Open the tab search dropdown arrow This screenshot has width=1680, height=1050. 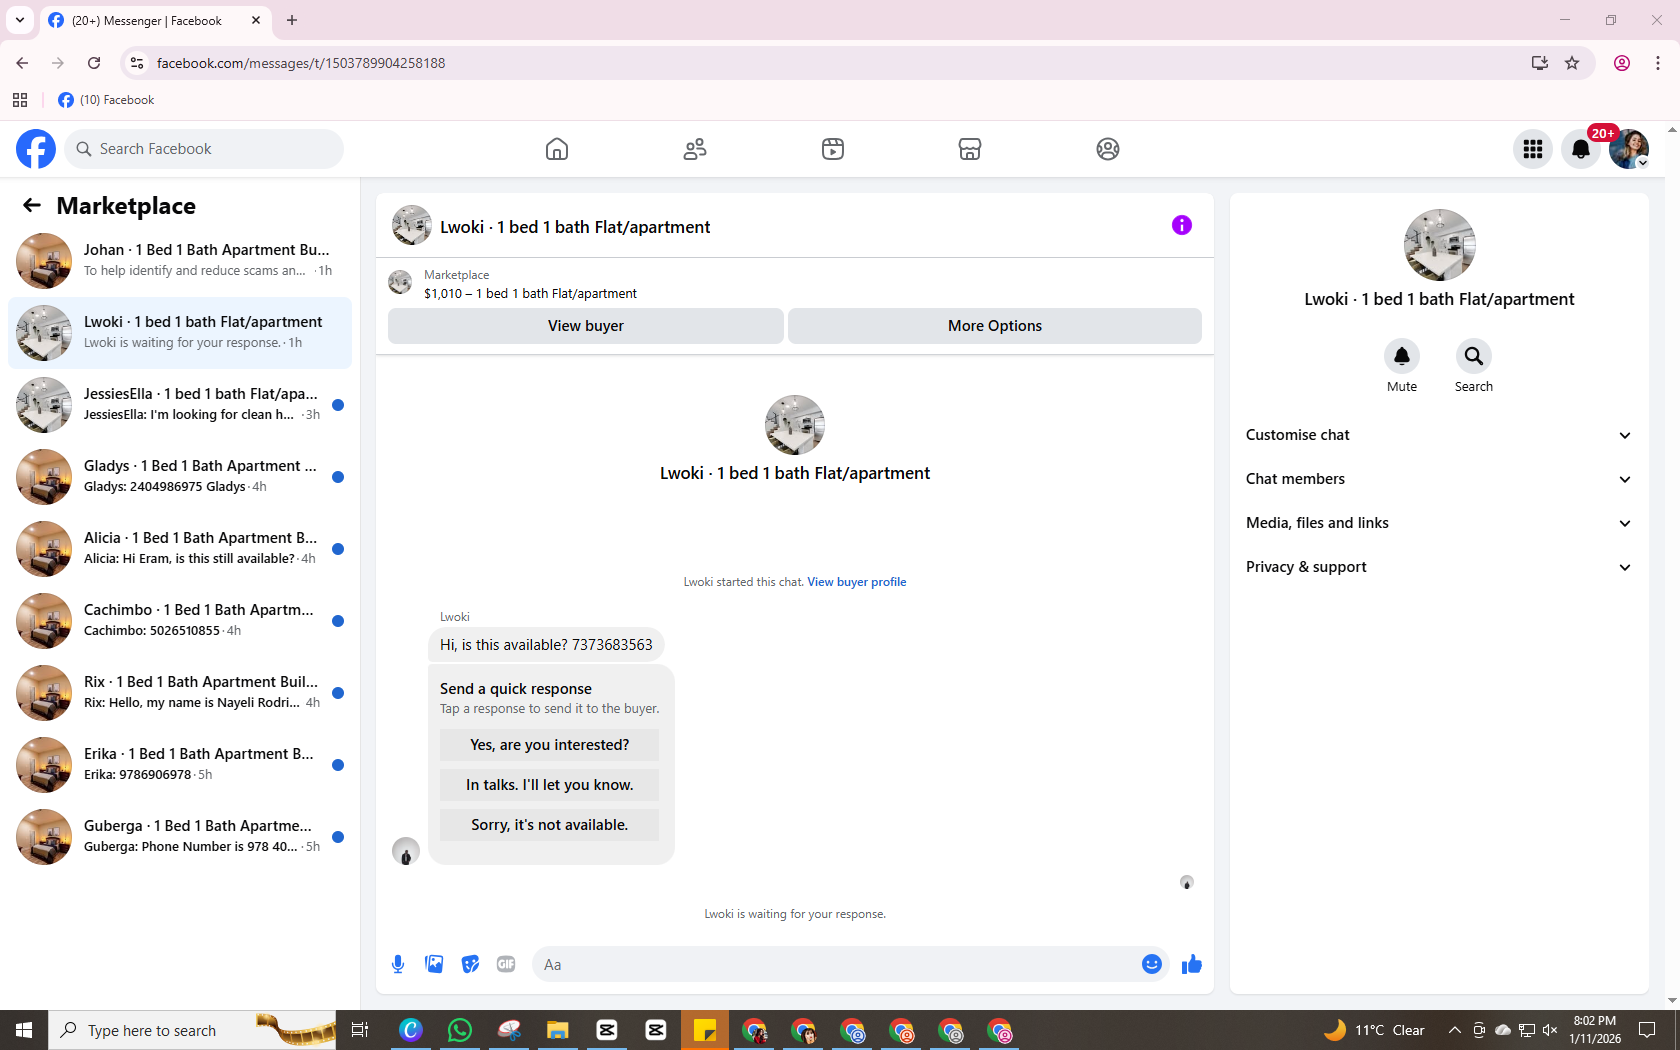[20, 20]
